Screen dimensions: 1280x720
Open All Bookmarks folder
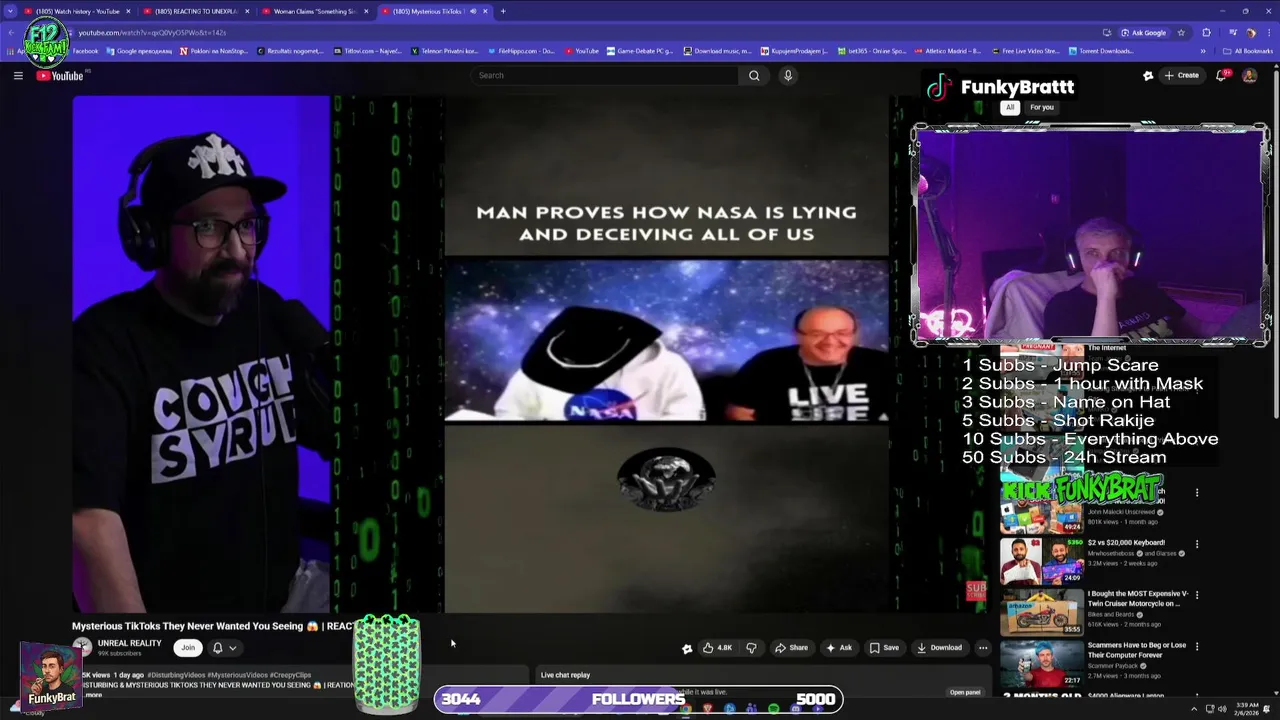(x=1248, y=51)
